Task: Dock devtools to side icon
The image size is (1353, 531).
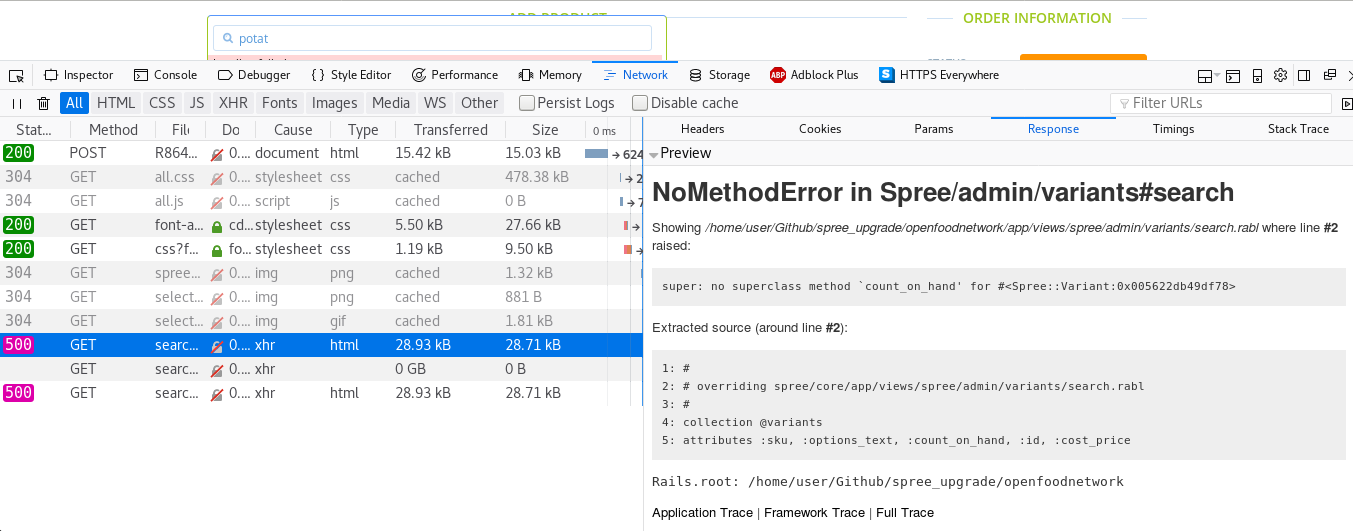Action: (1304, 75)
